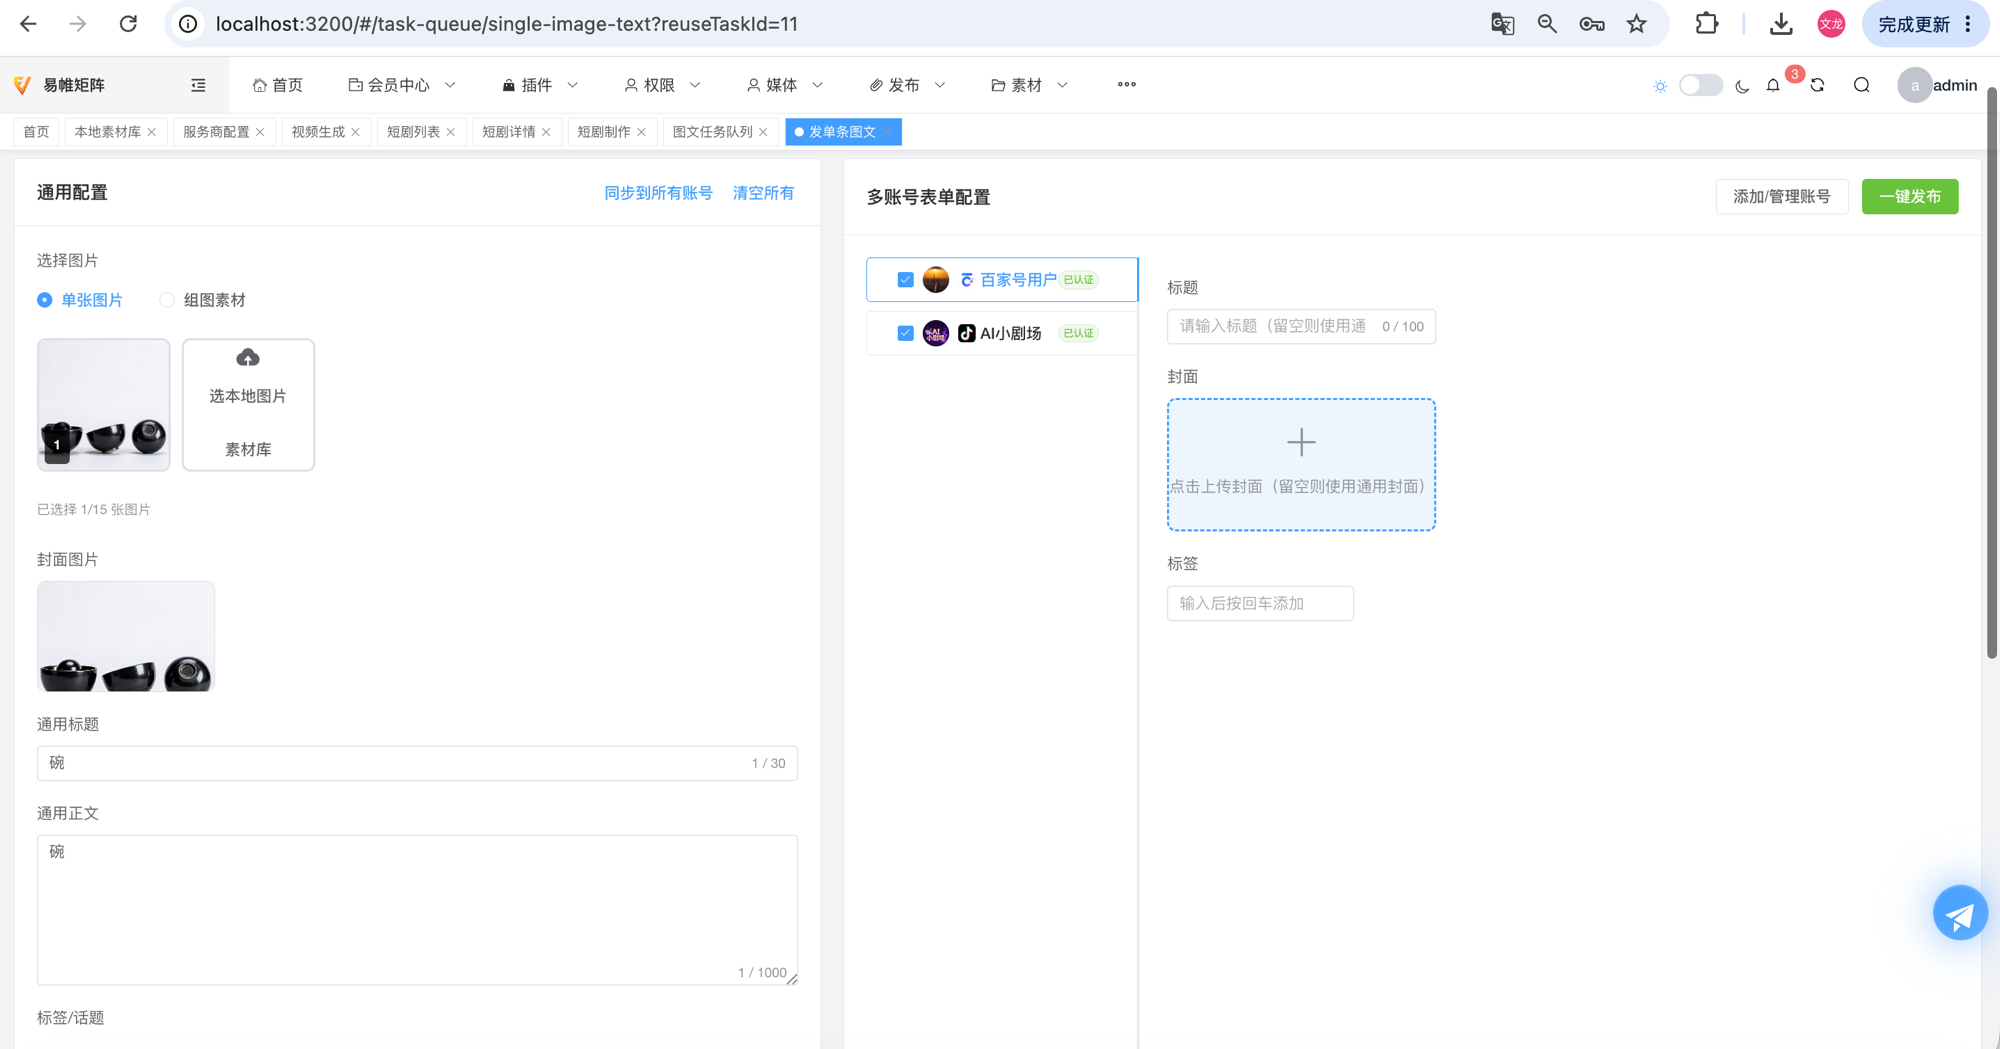Switch to the 图文任务队列 tab
The height and width of the screenshot is (1049, 2000).
pos(712,132)
